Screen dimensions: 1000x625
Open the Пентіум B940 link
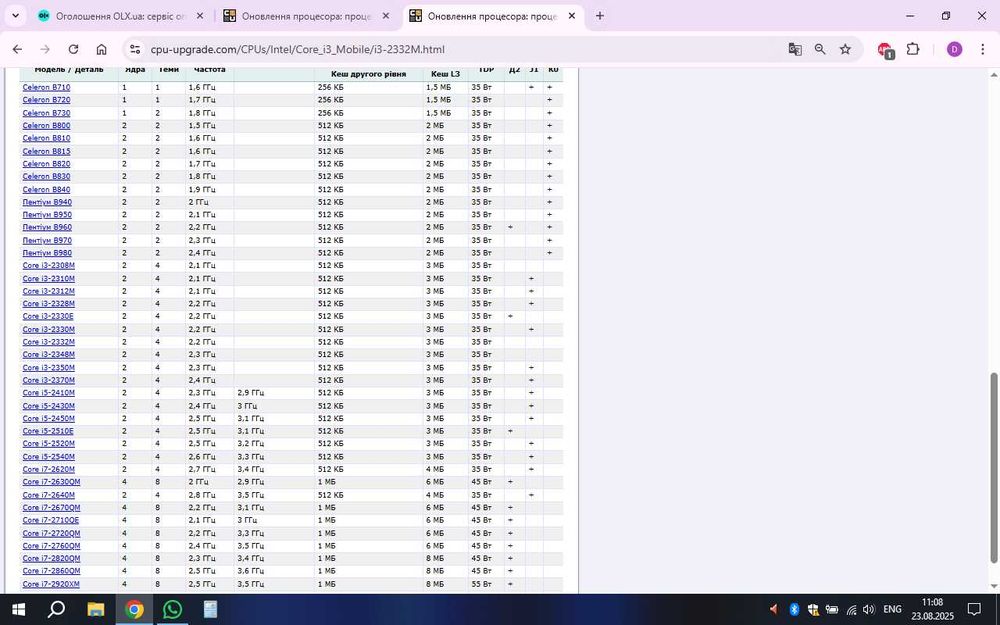pos(47,202)
